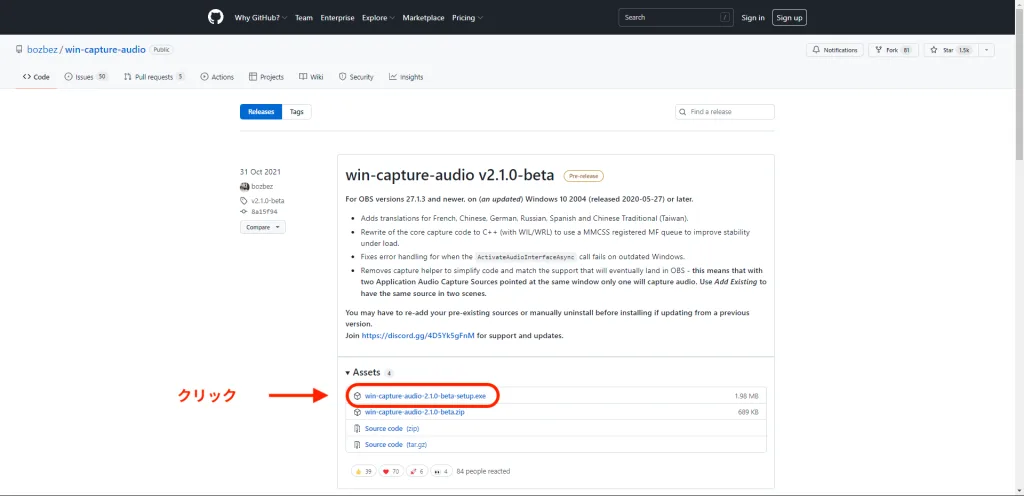Click the file icon beside Source code (zip)
The height and width of the screenshot is (496, 1024).
pyautogui.click(x=357, y=428)
